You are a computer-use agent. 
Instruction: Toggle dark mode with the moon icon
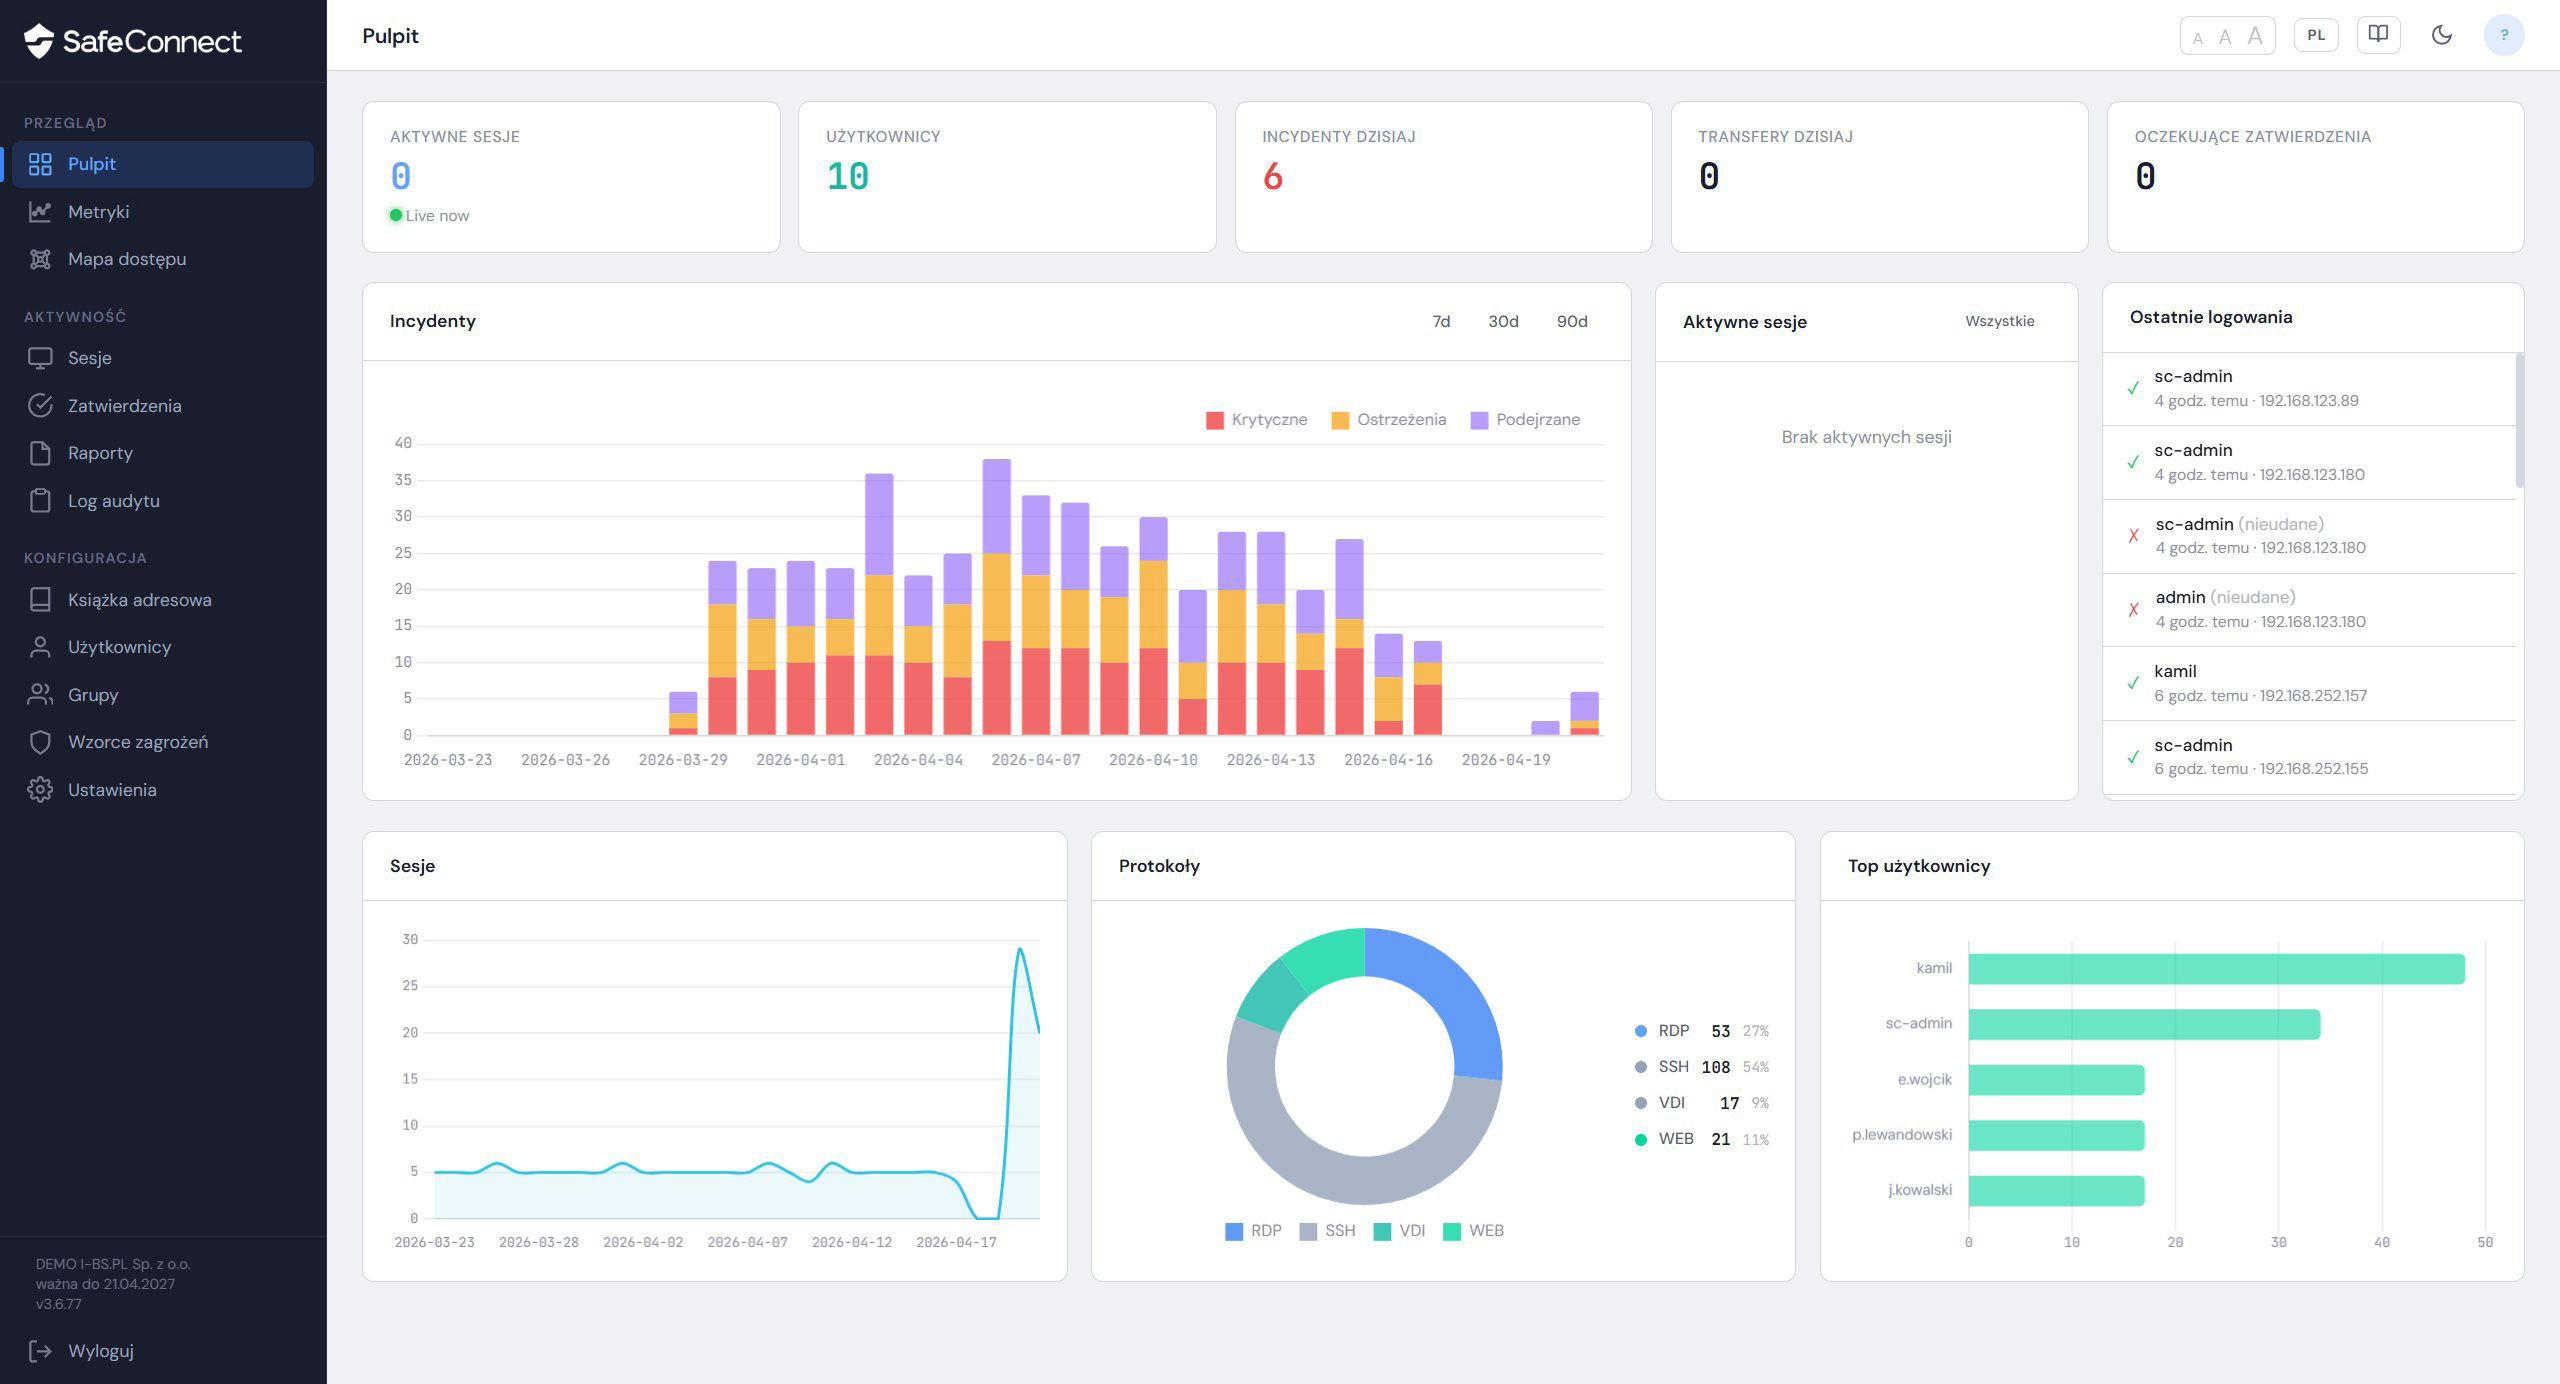2442,35
